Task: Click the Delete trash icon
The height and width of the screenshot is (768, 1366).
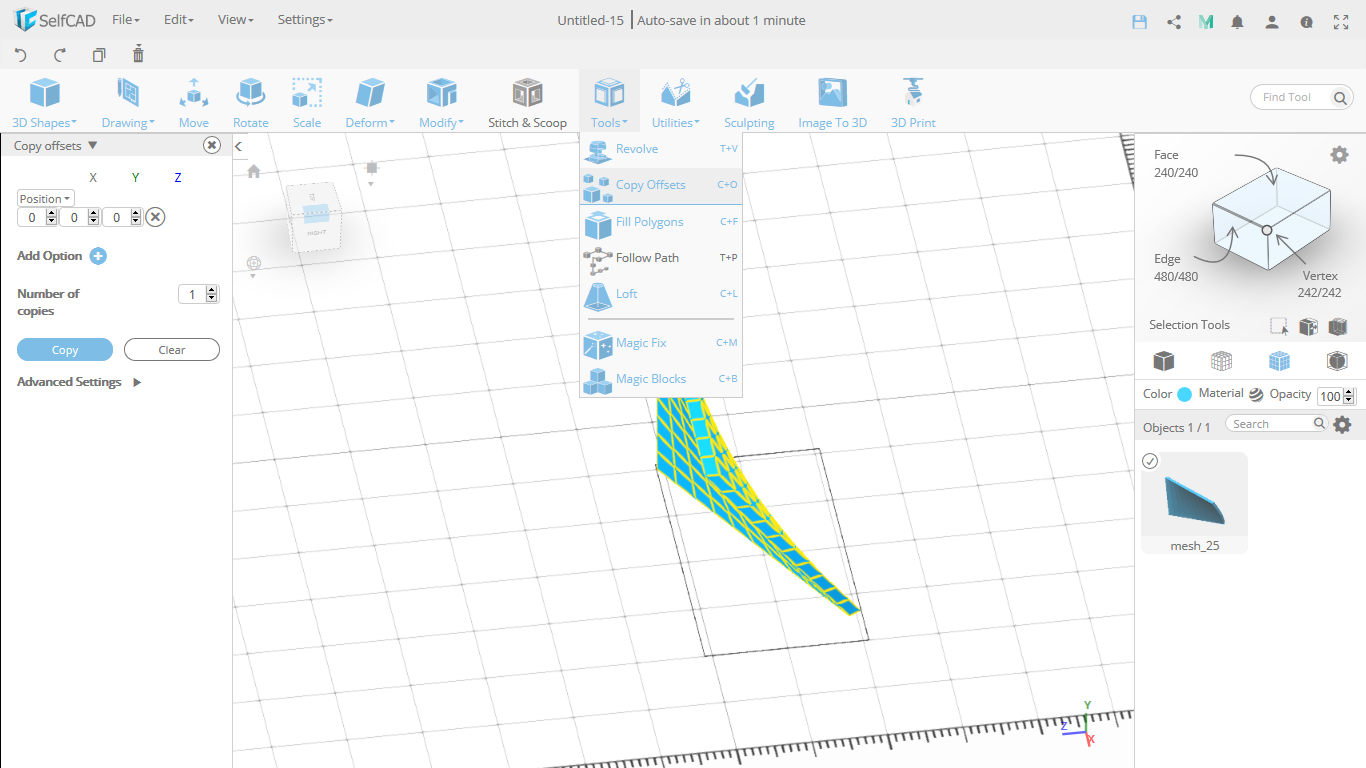Action: [138, 54]
